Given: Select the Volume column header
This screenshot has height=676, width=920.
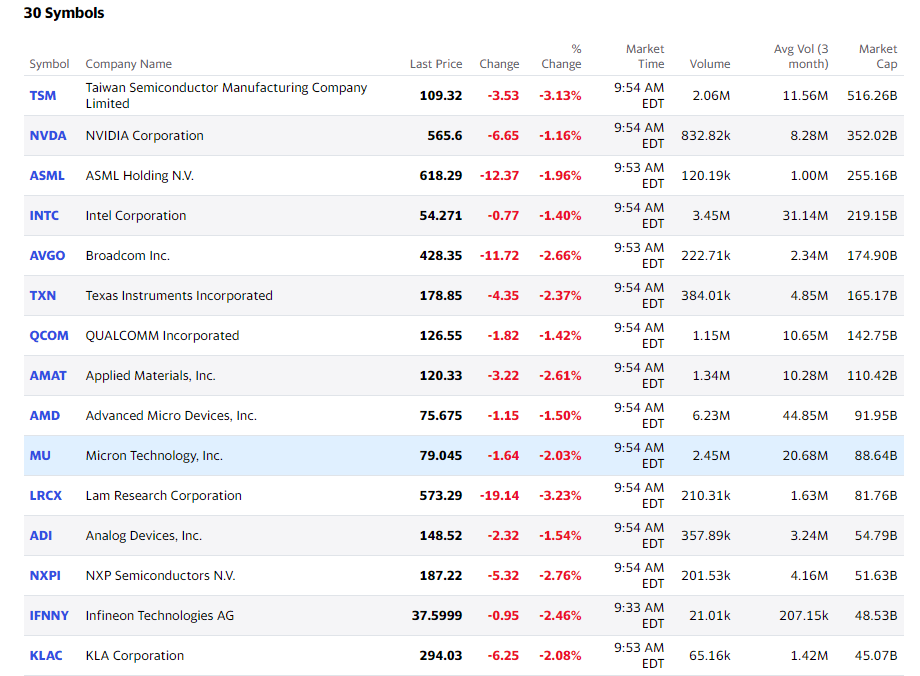Looking at the screenshot, I should point(710,64).
